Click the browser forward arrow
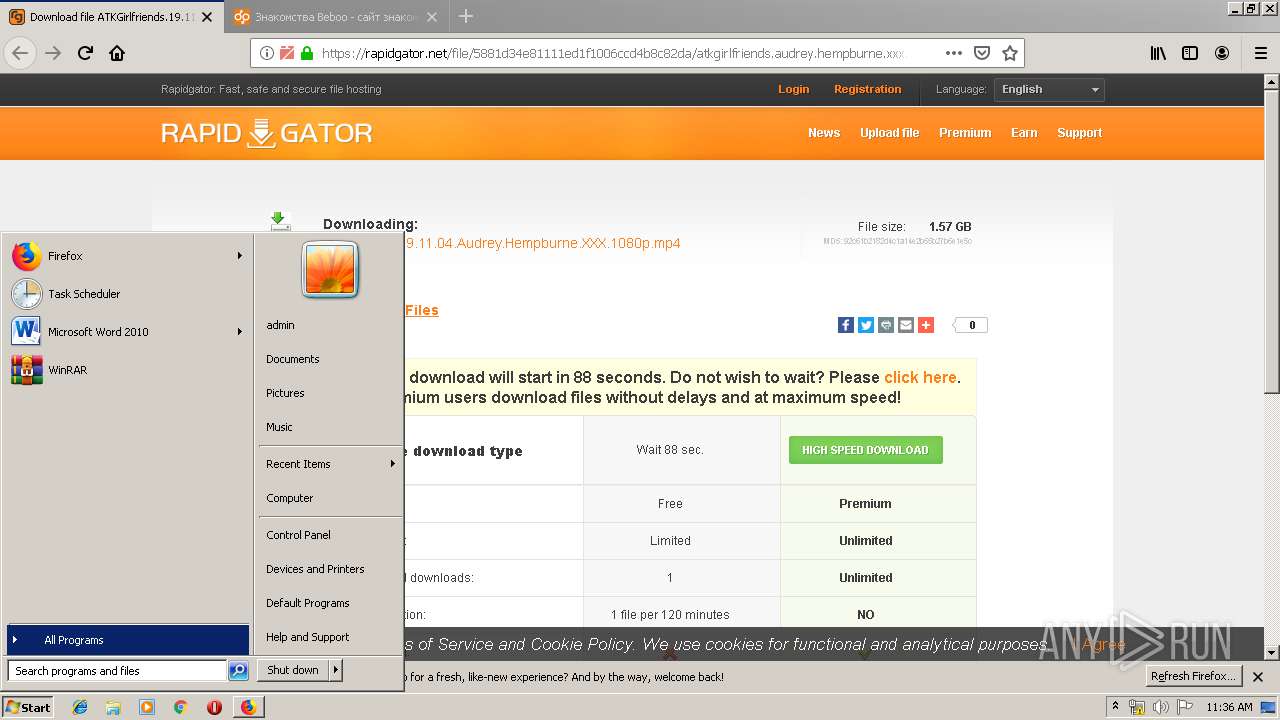The width and height of the screenshot is (1280, 720). coord(53,53)
